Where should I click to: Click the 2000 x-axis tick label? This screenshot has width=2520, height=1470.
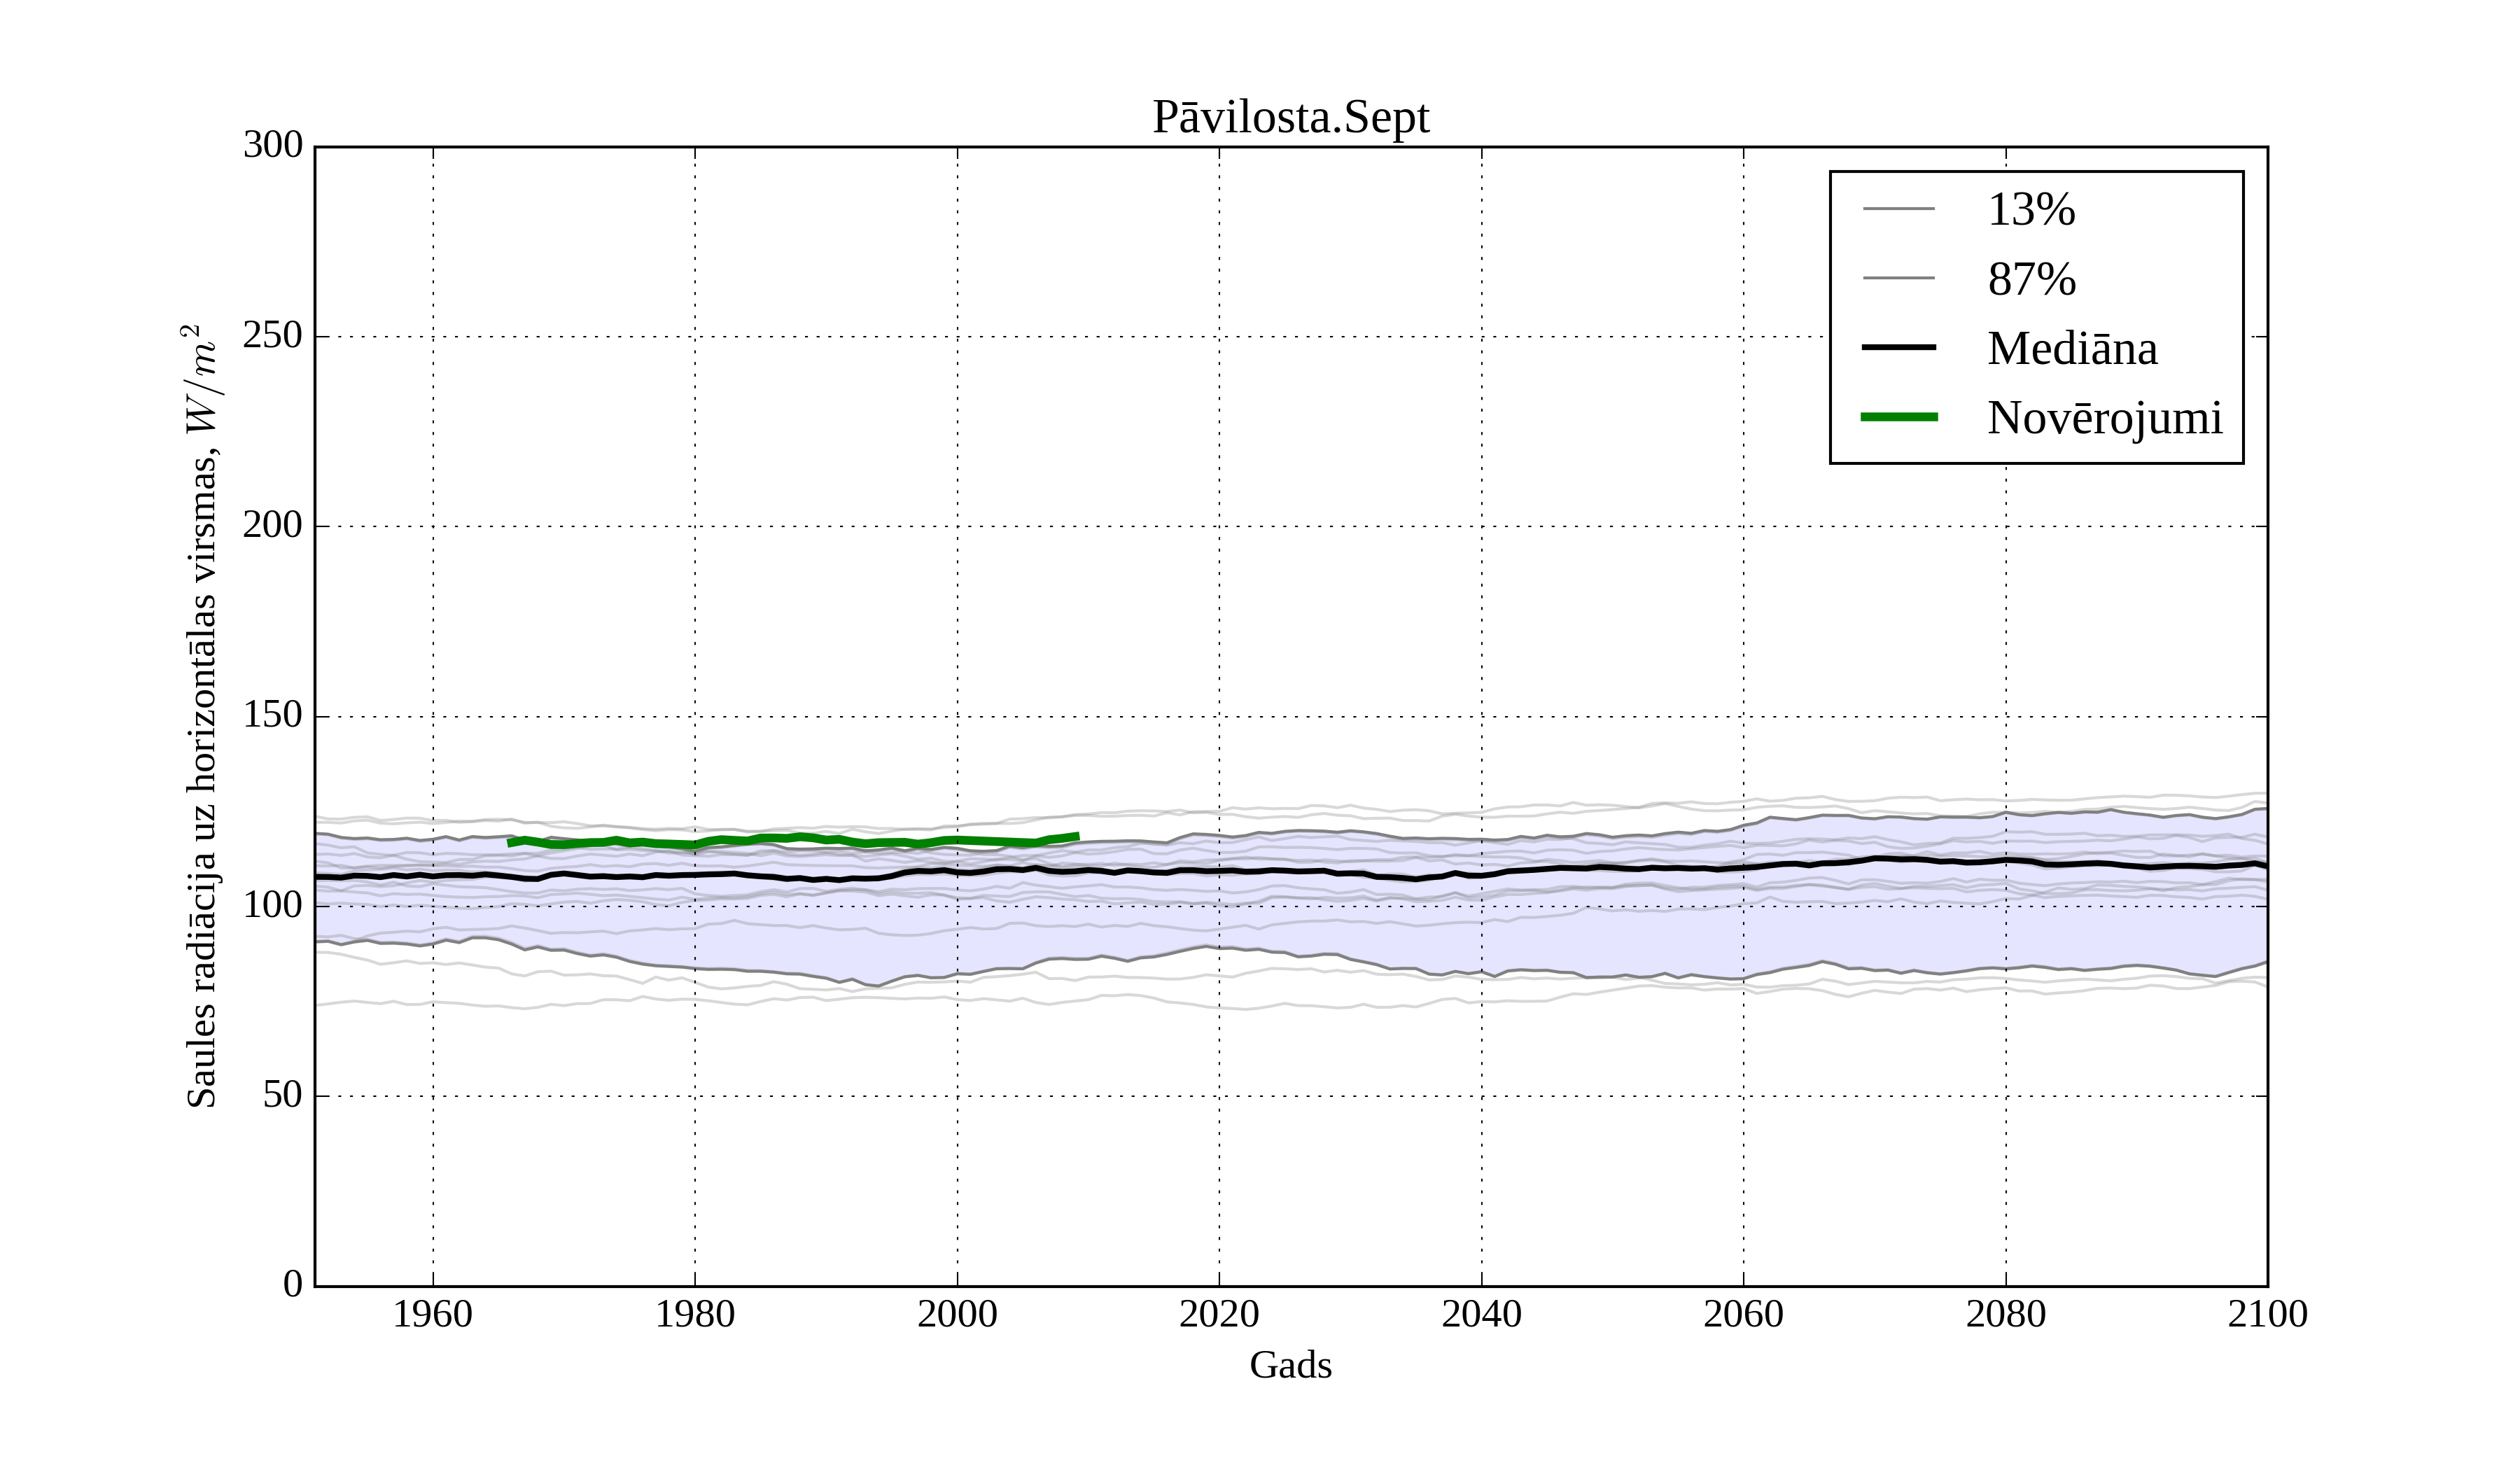[957, 1314]
